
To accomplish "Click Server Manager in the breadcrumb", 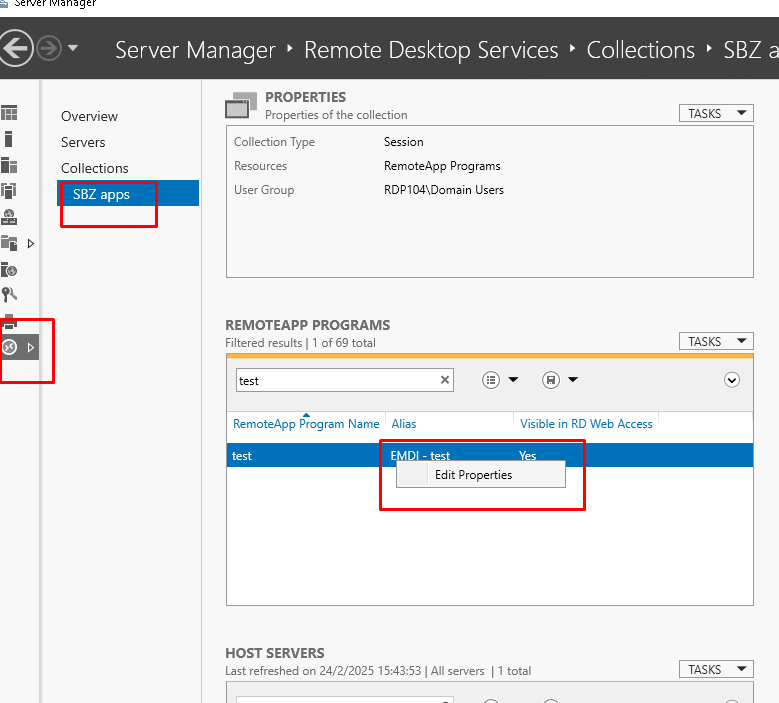I will [x=195, y=50].
